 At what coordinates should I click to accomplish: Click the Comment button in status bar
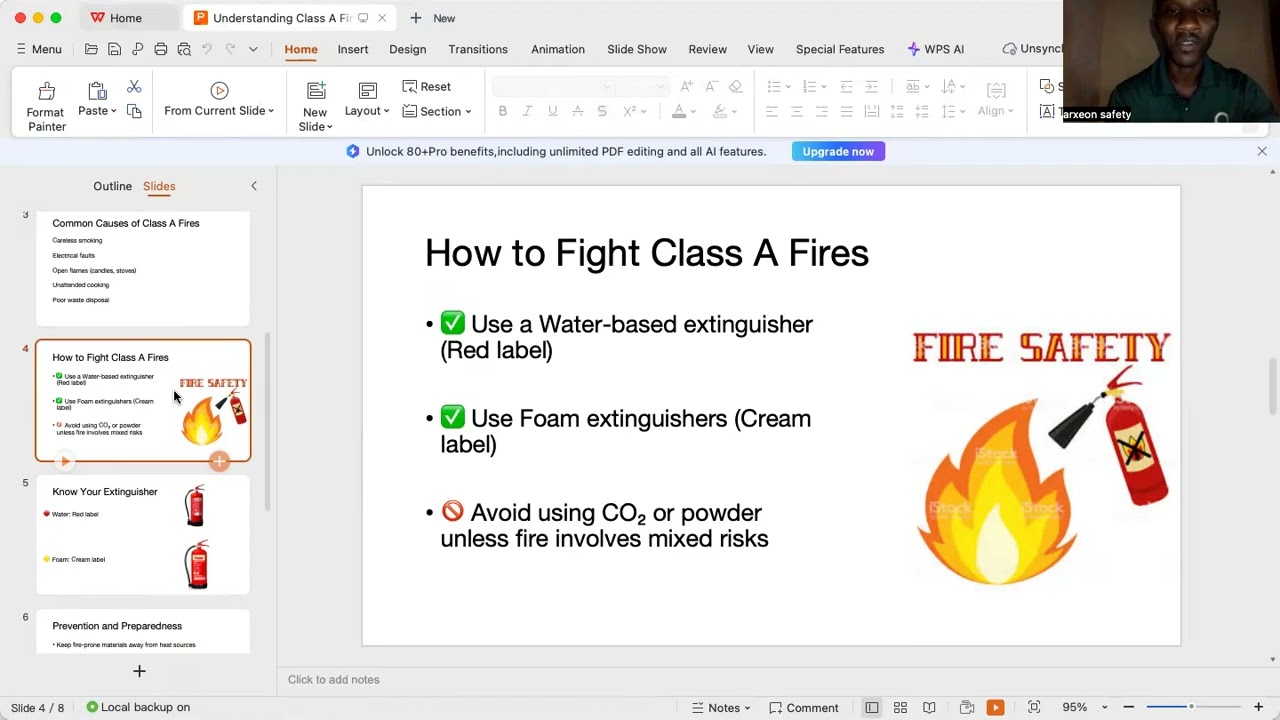tap(804, 708)
